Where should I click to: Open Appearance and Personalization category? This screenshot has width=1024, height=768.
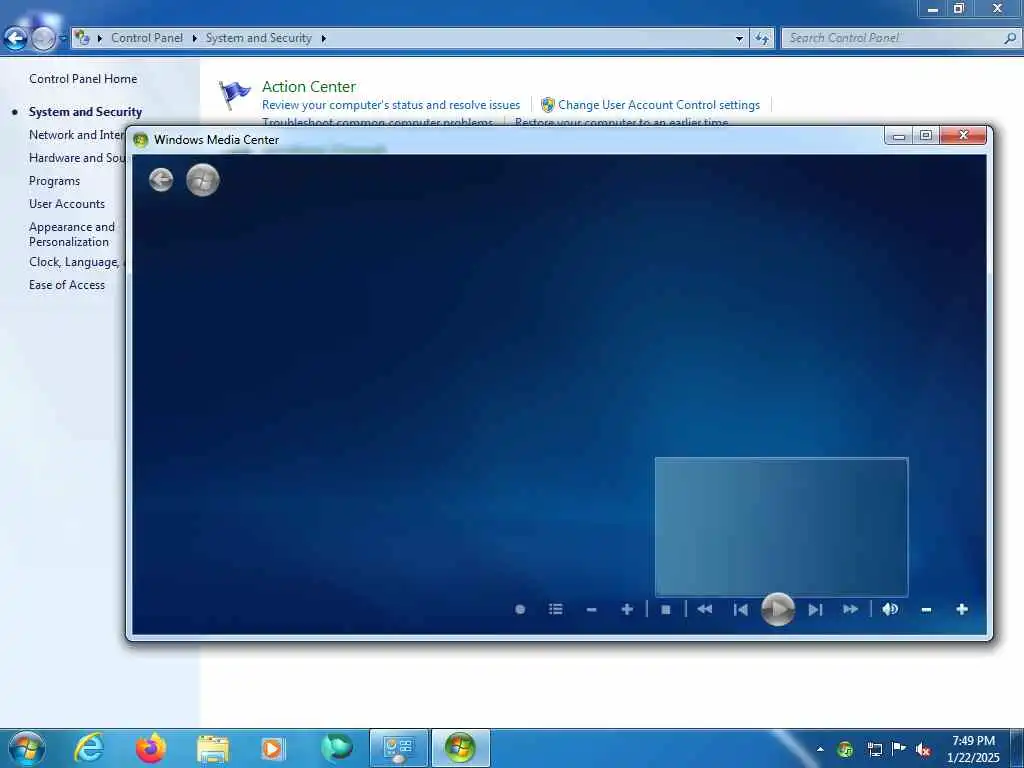point(72,234)
